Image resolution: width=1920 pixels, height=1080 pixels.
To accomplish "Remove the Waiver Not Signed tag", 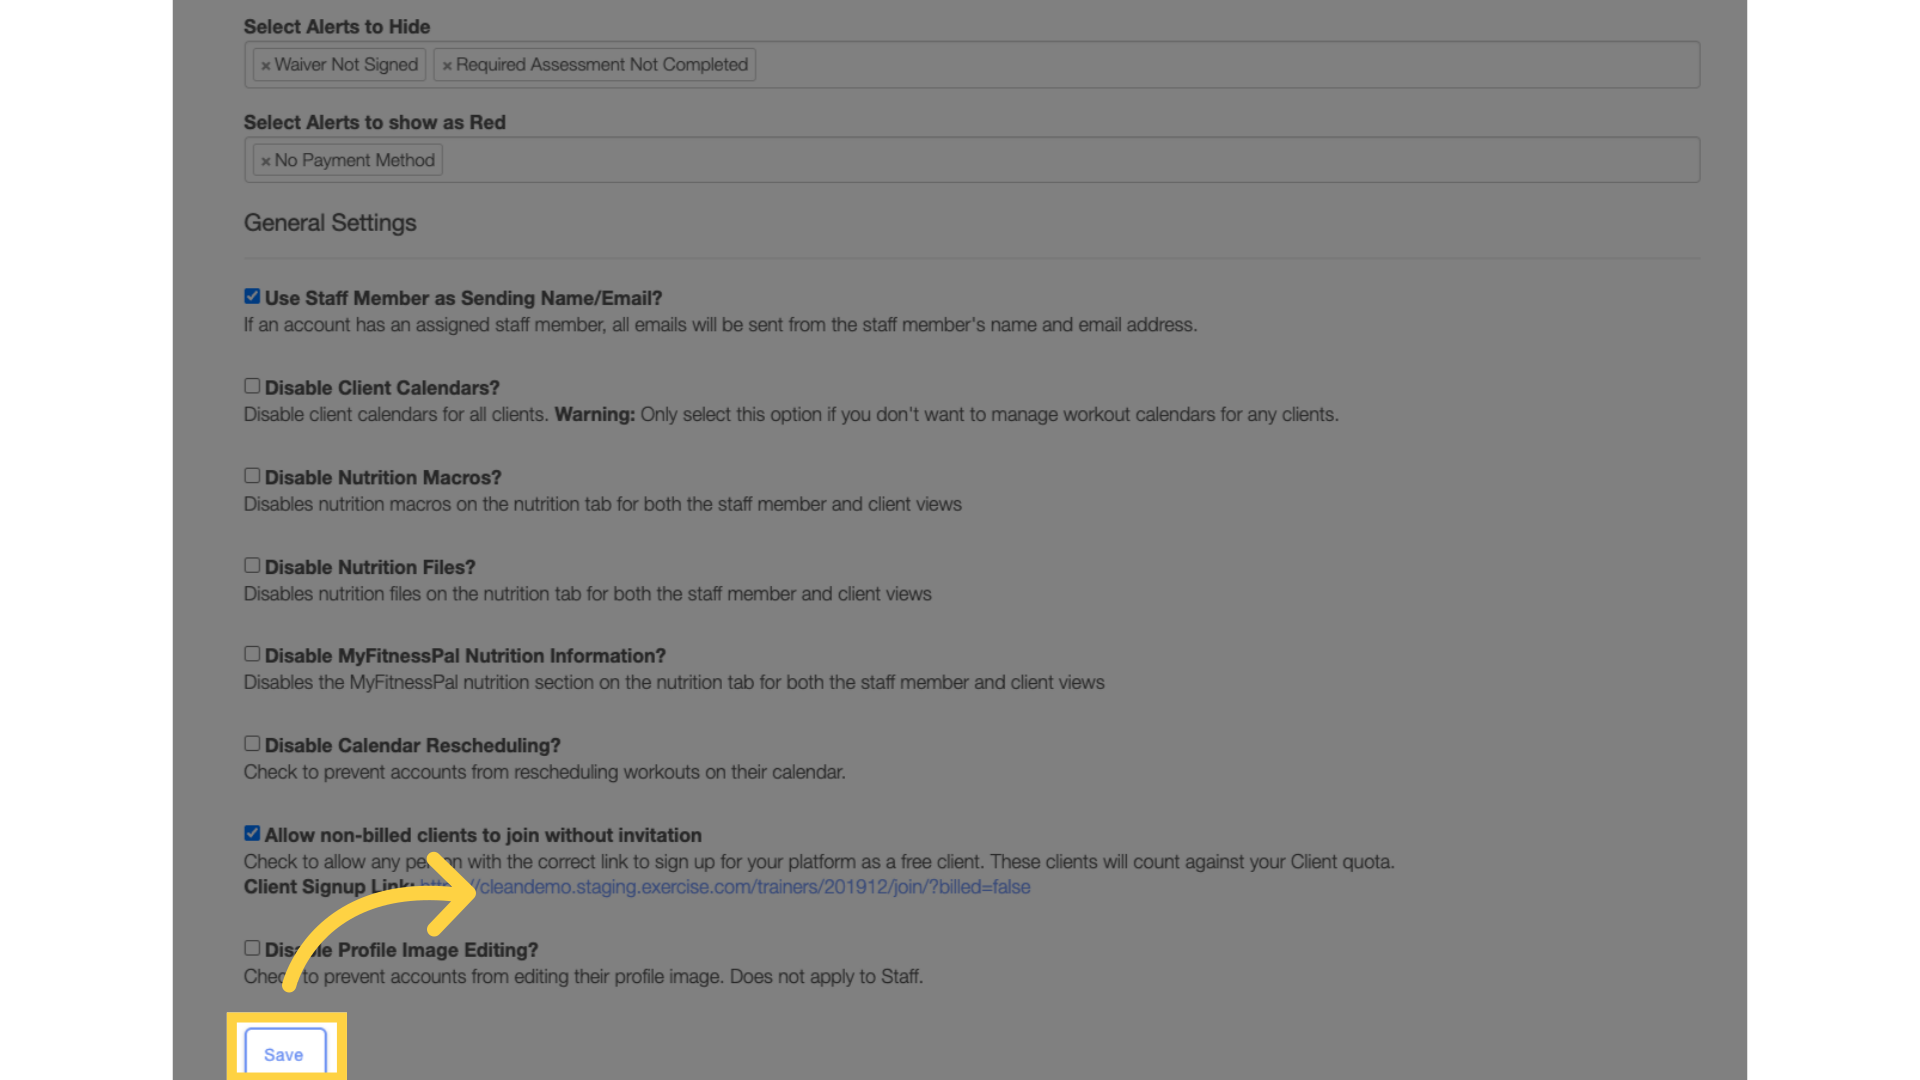I will tap(266, 65).
